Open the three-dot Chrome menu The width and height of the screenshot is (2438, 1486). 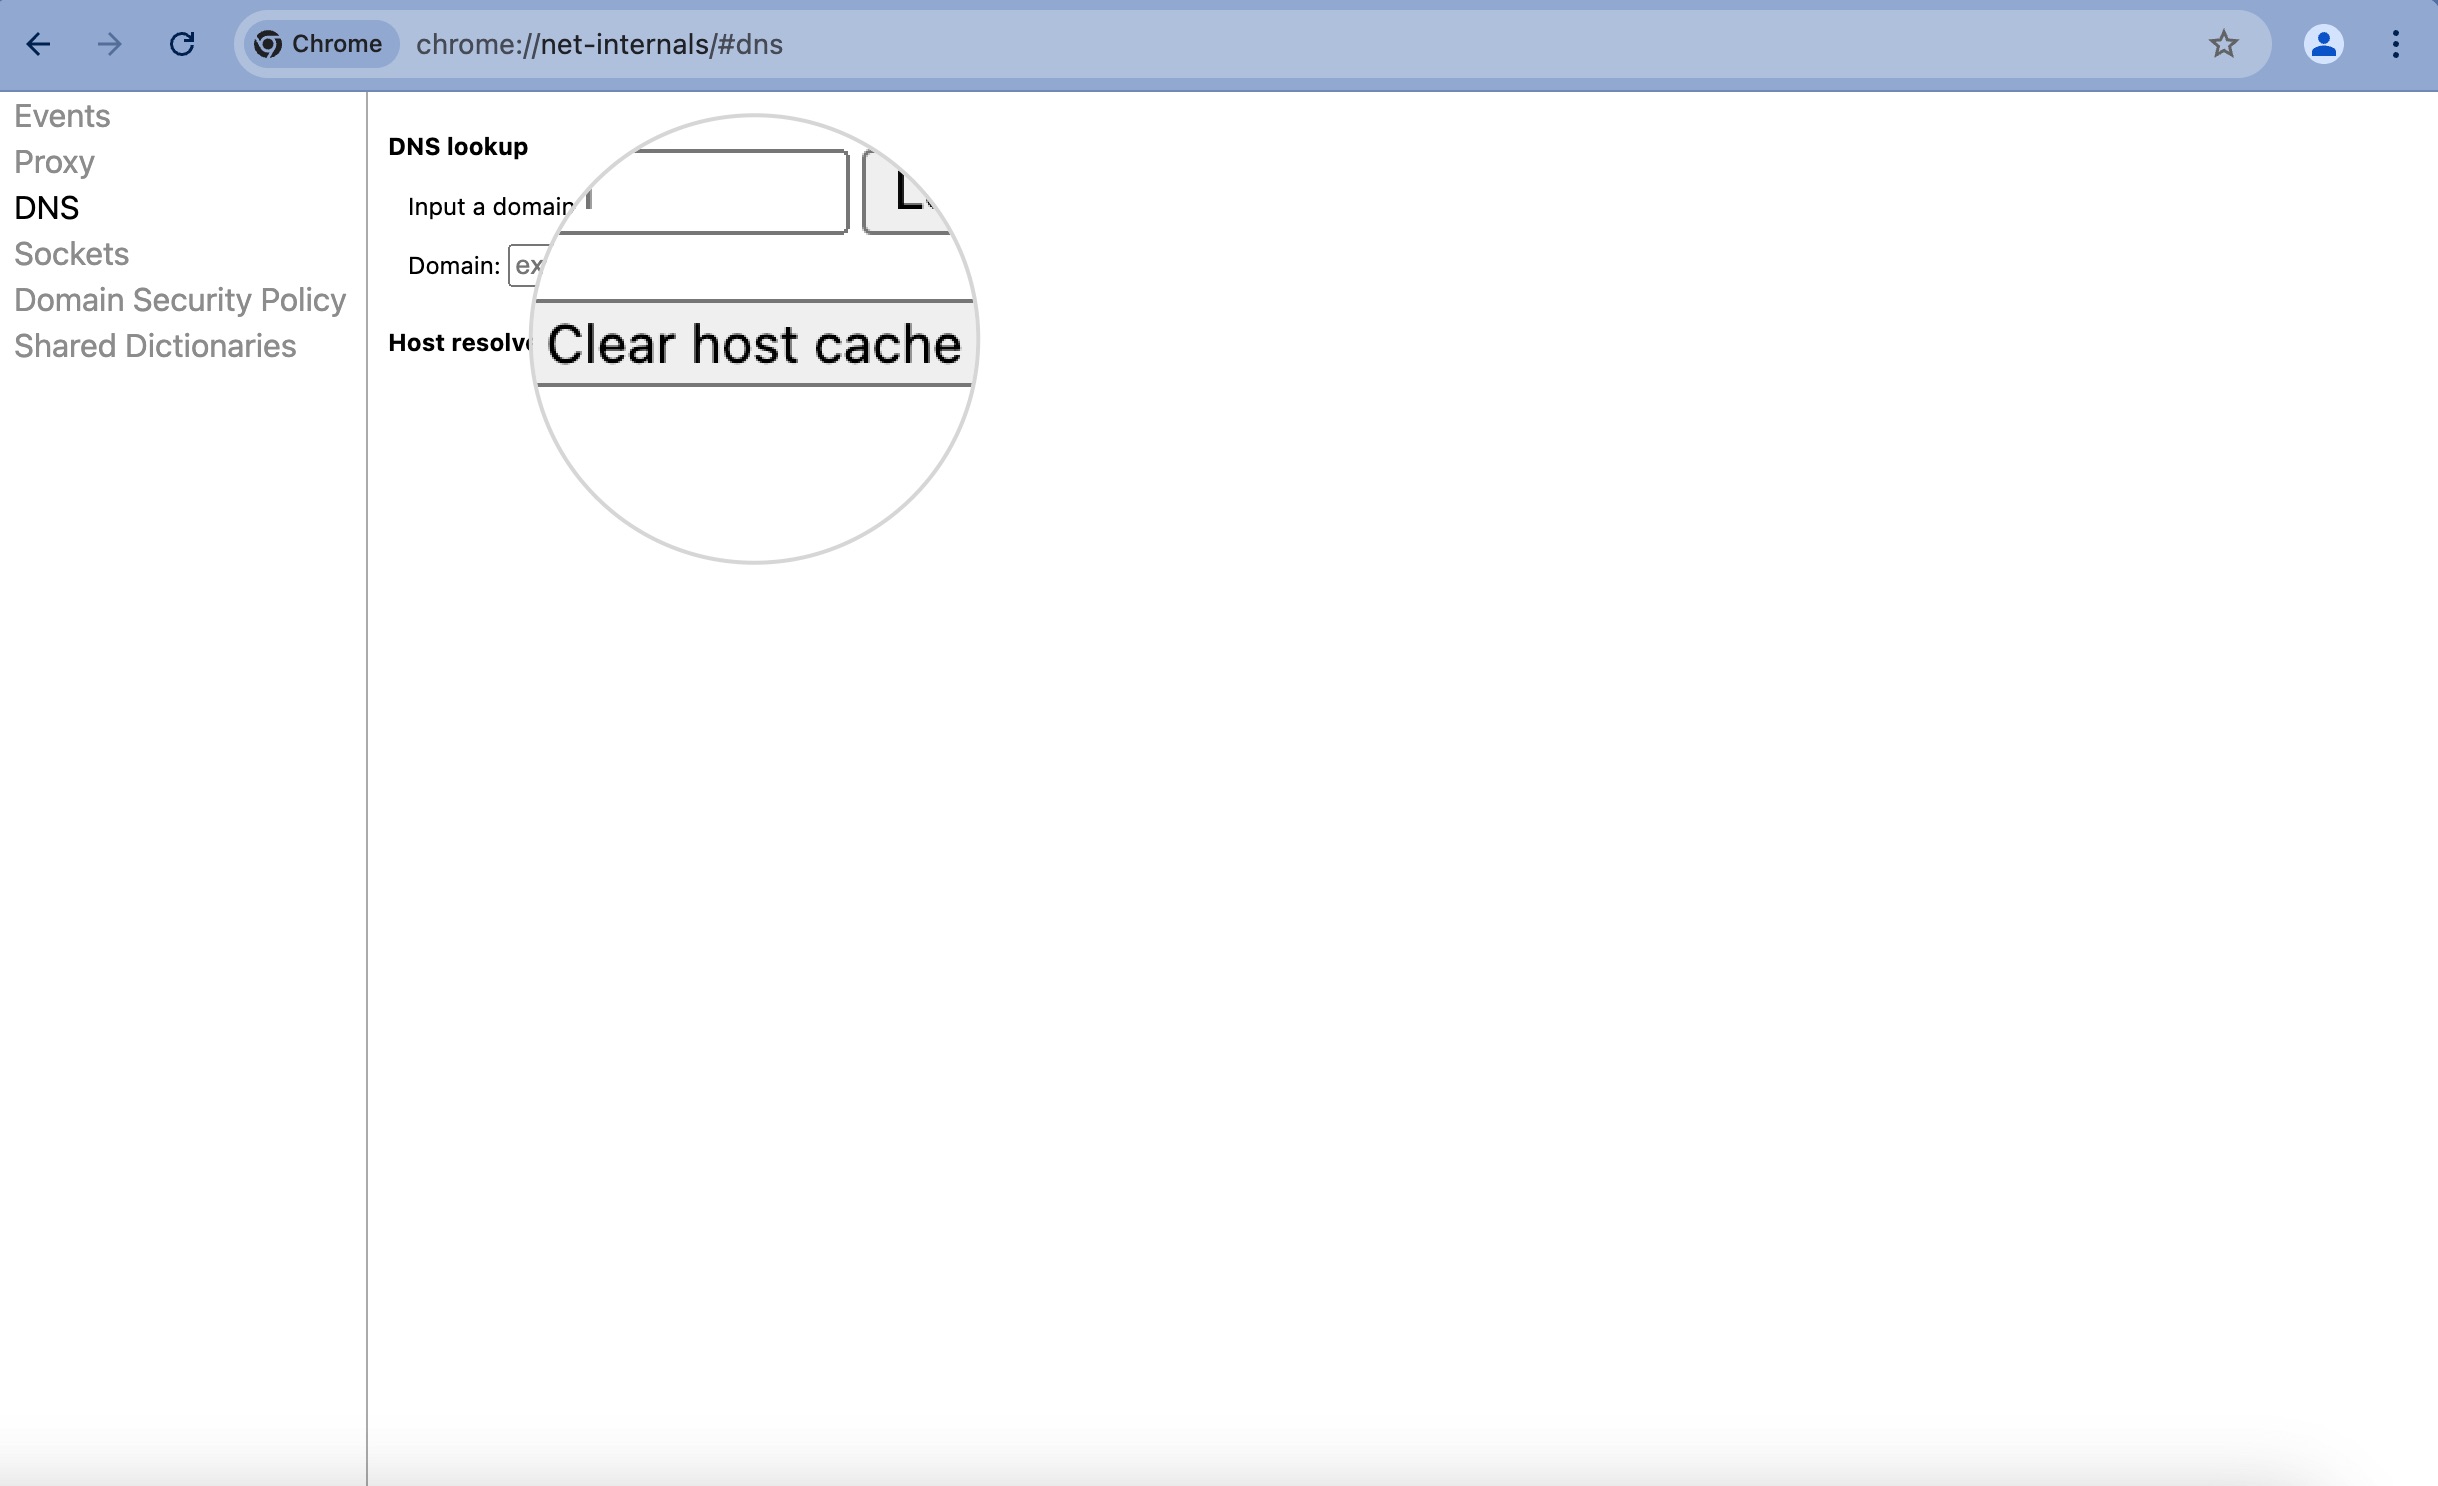pos(2395,44)
